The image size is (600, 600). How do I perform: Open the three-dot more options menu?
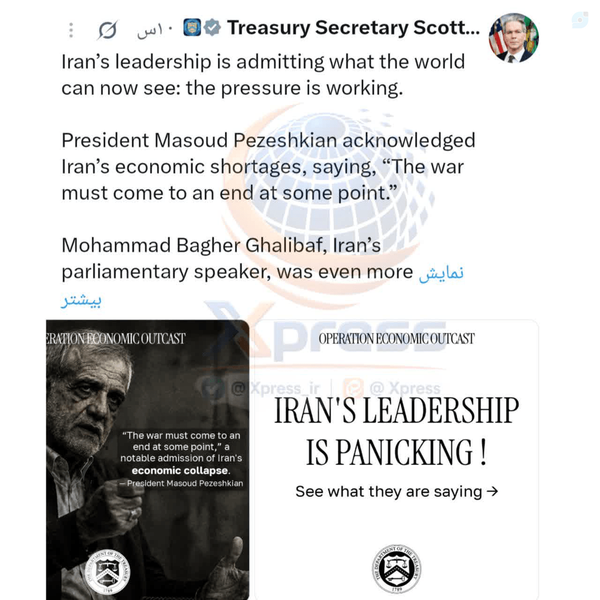[71, 30]
